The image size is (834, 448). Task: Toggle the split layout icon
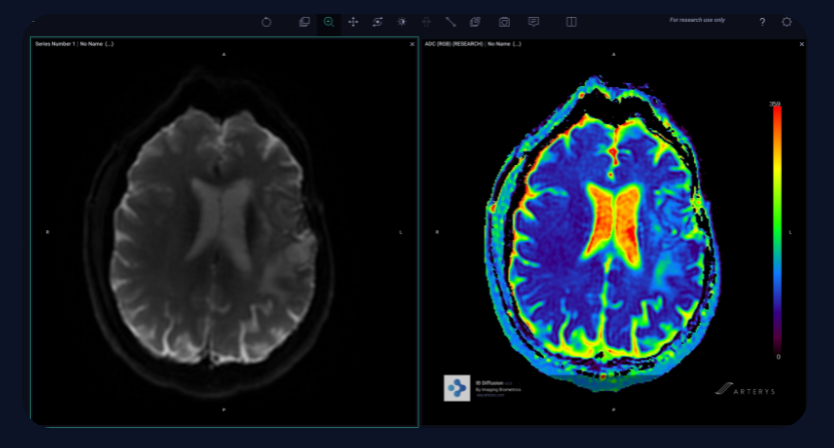(x=571, y=22)
